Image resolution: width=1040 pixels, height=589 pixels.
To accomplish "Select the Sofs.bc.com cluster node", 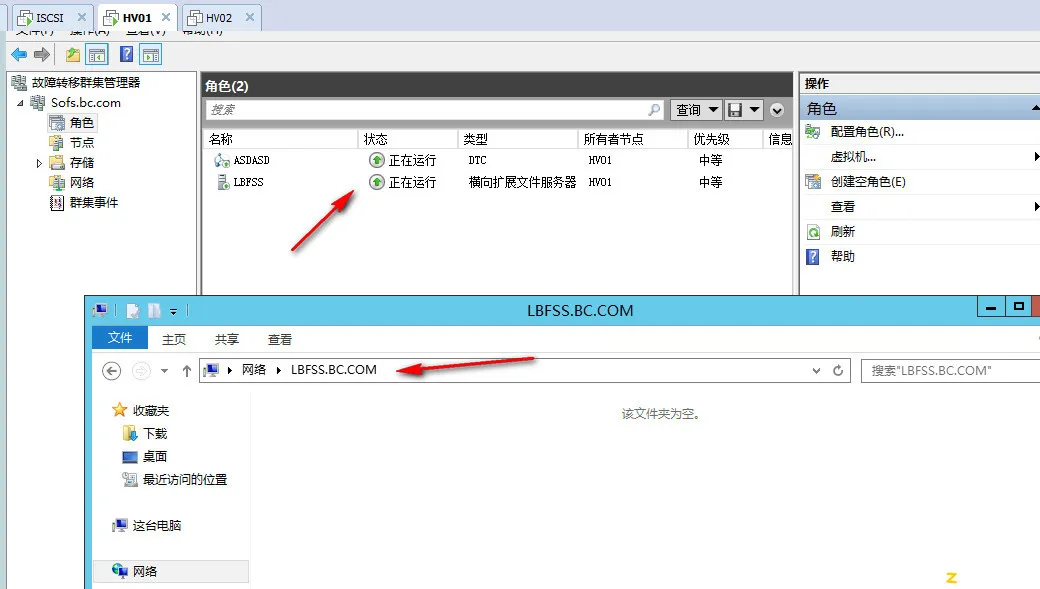I will tap(86, 103).
